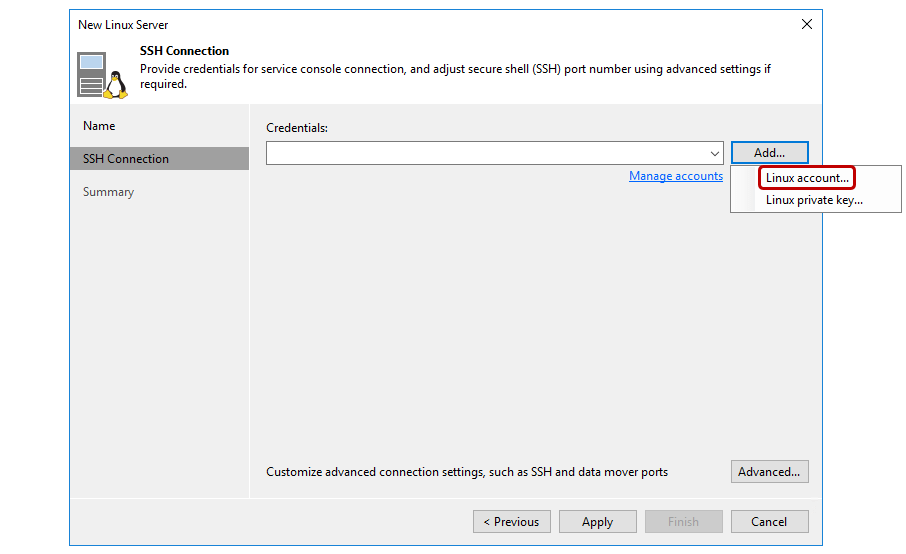
Task: Go back with the Previous button
Action: pos(511,522)
